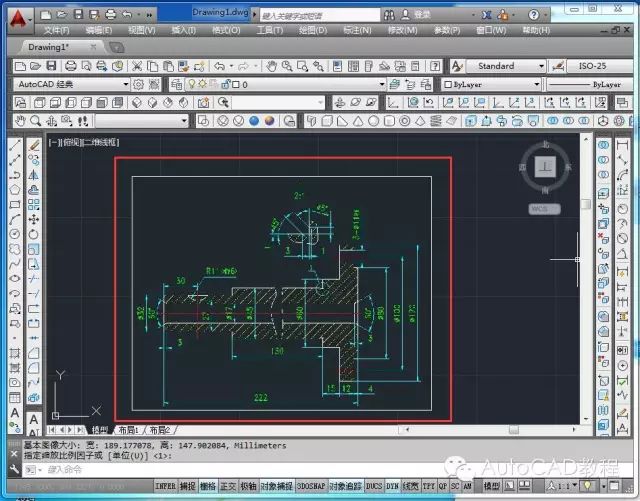Toggle 3DOSNAP in status bar
640x501 pixels.
click(x=311, y=486)
